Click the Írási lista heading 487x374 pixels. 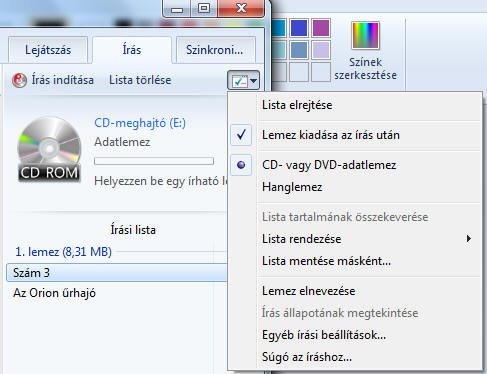133,230
